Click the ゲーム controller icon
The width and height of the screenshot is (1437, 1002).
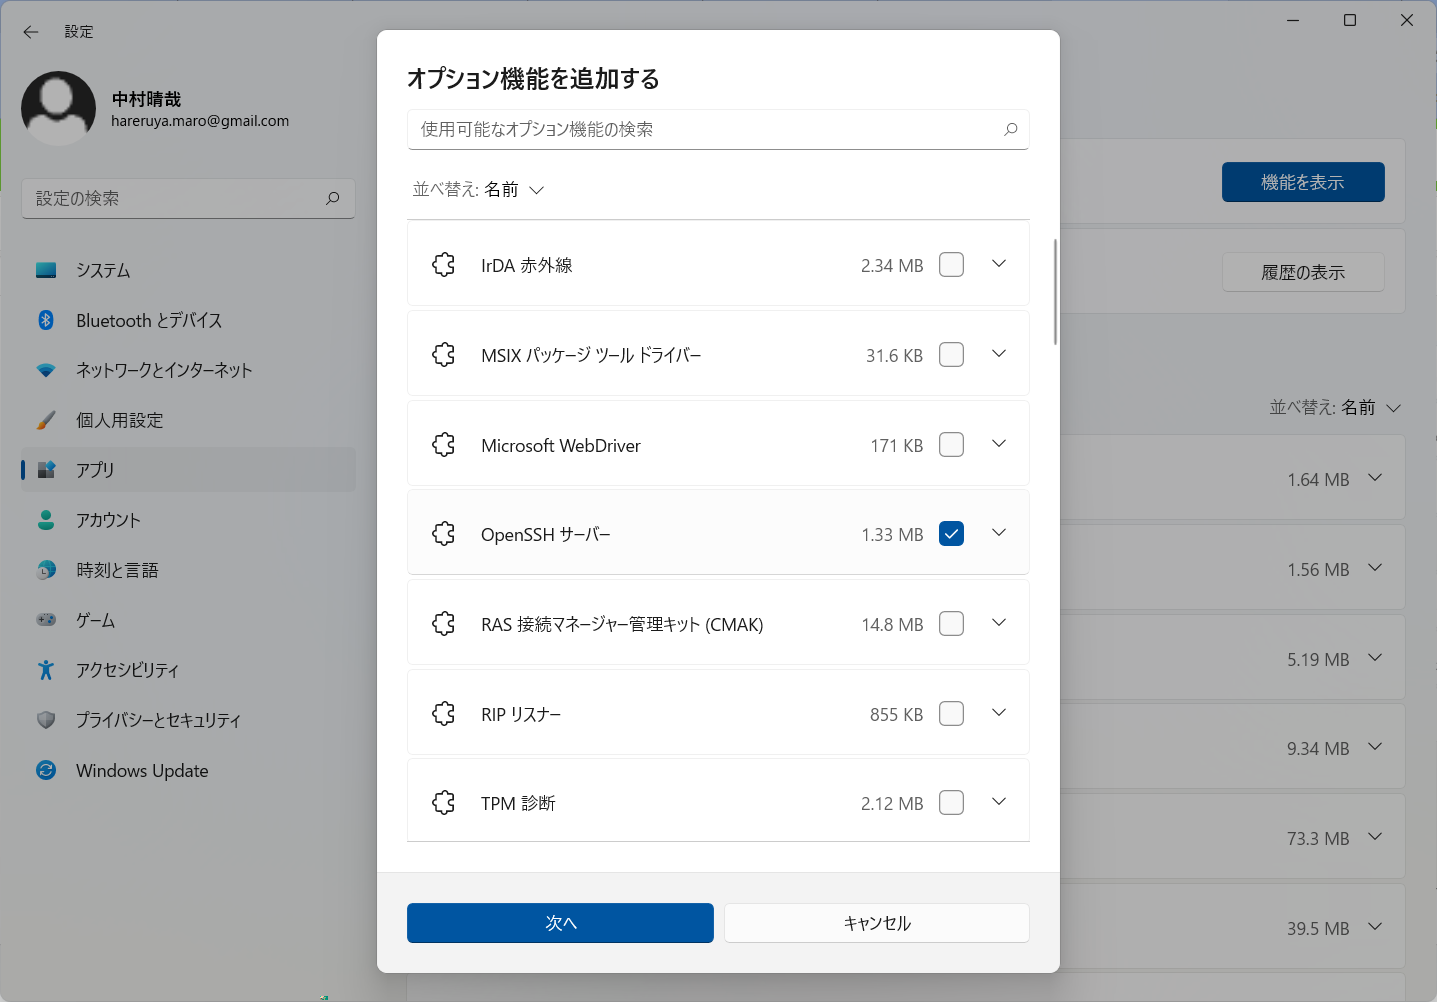click(46, 620)
